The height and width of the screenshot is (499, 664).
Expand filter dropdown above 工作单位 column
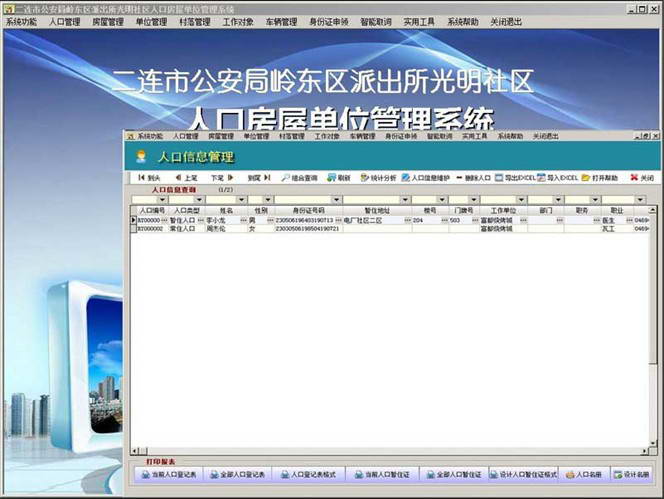(x=521, y=200)
